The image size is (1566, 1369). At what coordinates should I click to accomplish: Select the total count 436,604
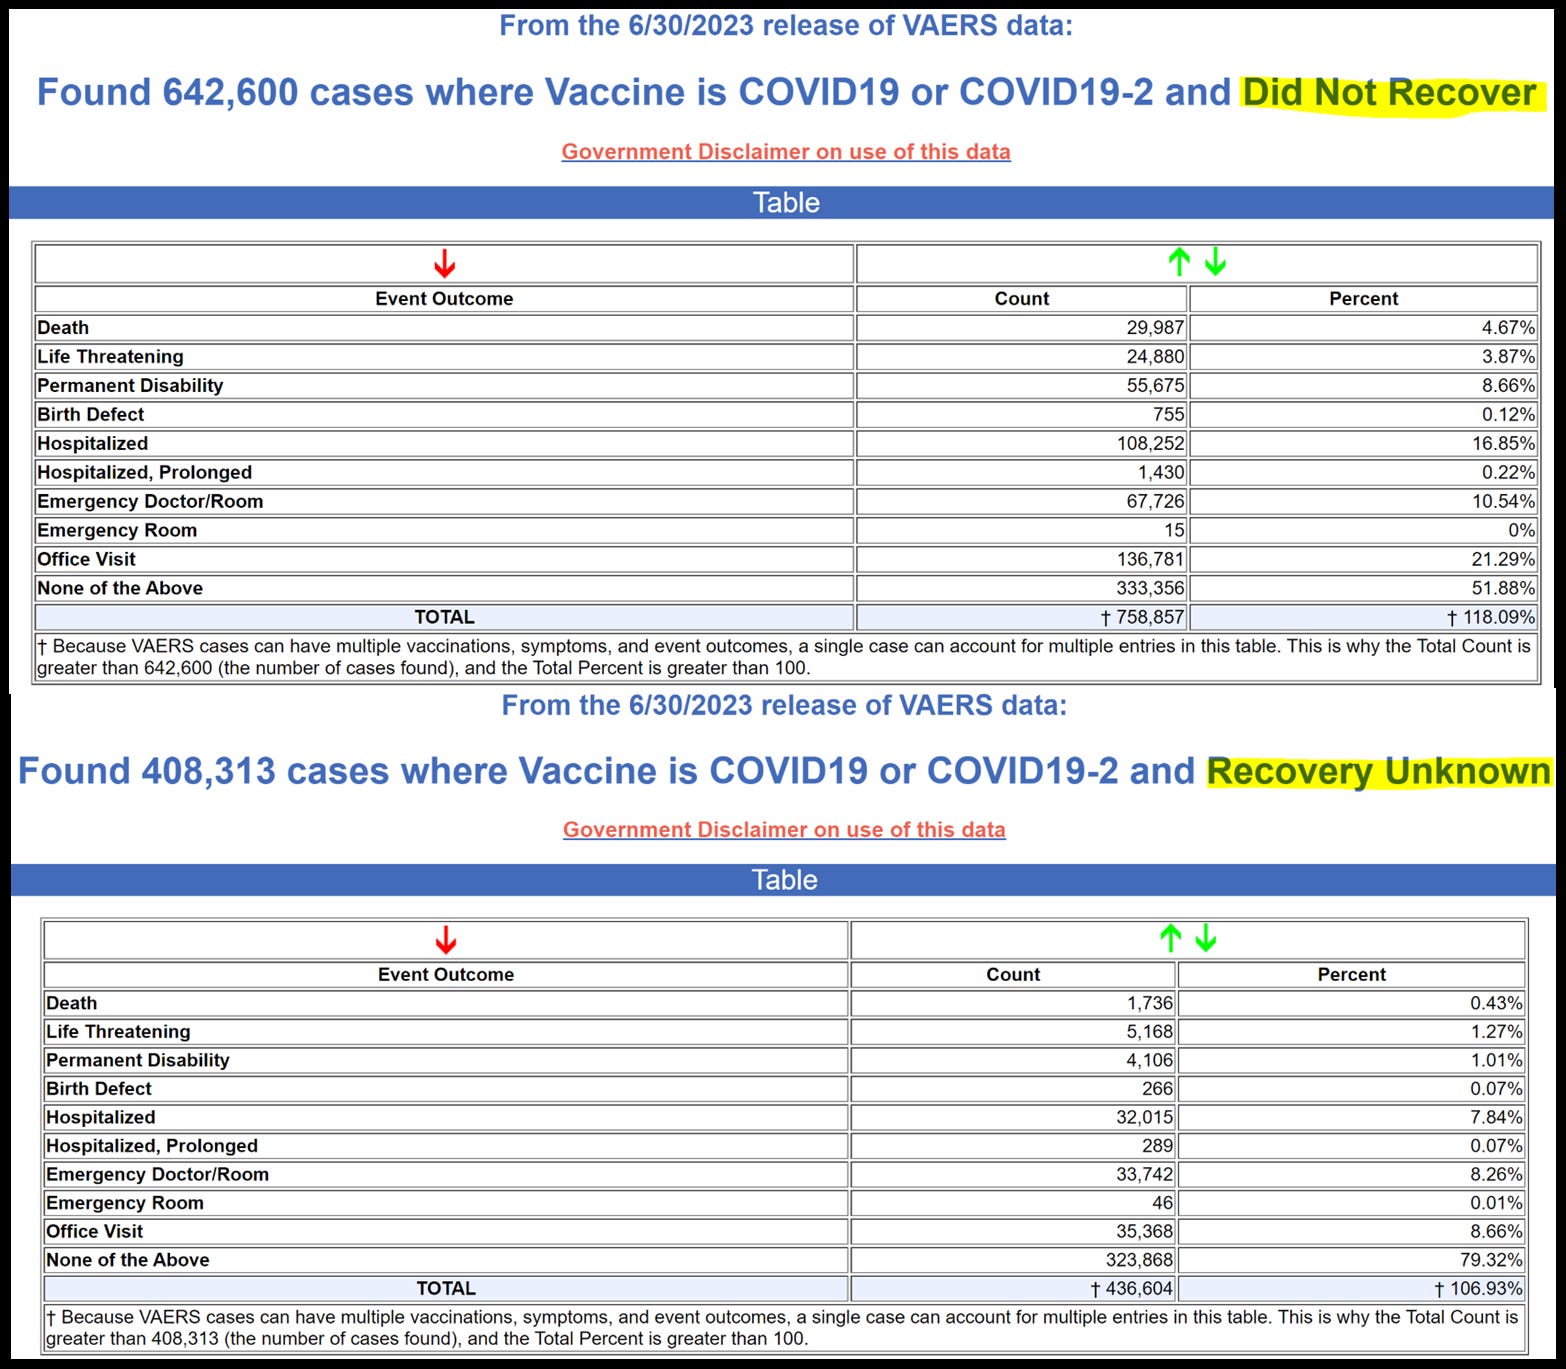click(1132, 1288)
